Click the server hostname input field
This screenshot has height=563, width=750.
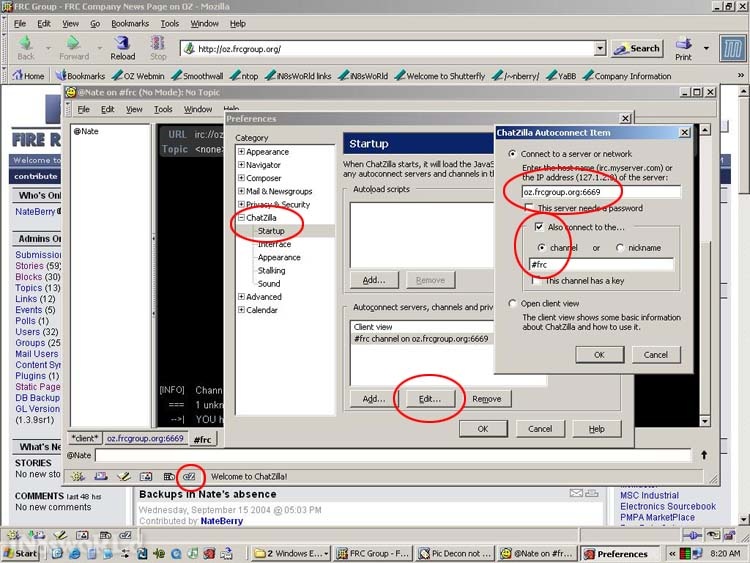[601, 192]
